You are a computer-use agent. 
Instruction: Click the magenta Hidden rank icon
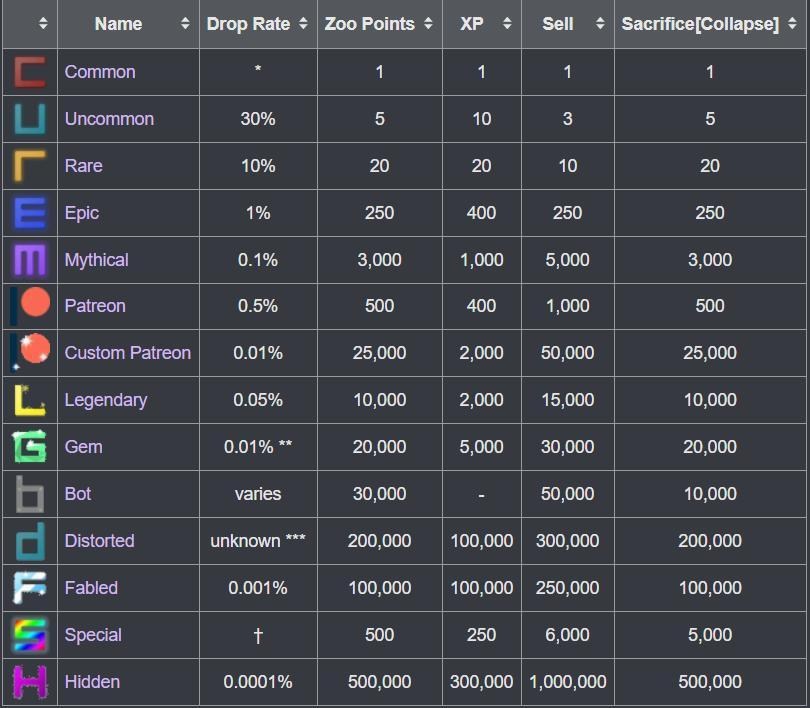coord(29,682)
